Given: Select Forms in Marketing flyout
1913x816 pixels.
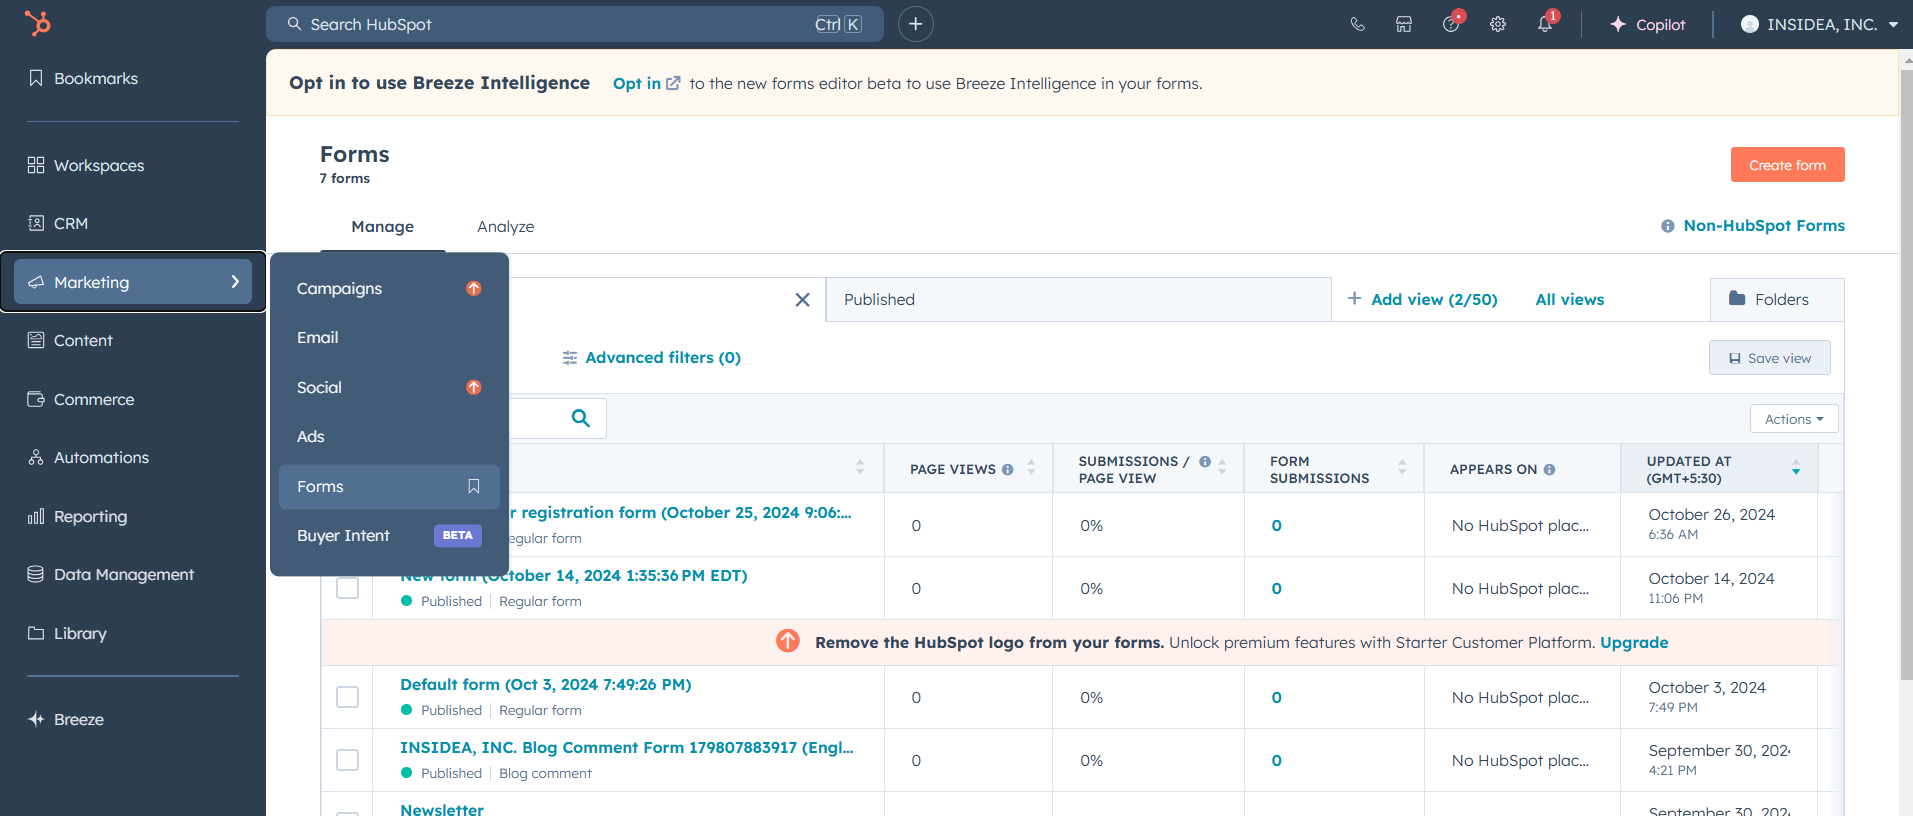Looking at the screenshot, I should [389, 486].
